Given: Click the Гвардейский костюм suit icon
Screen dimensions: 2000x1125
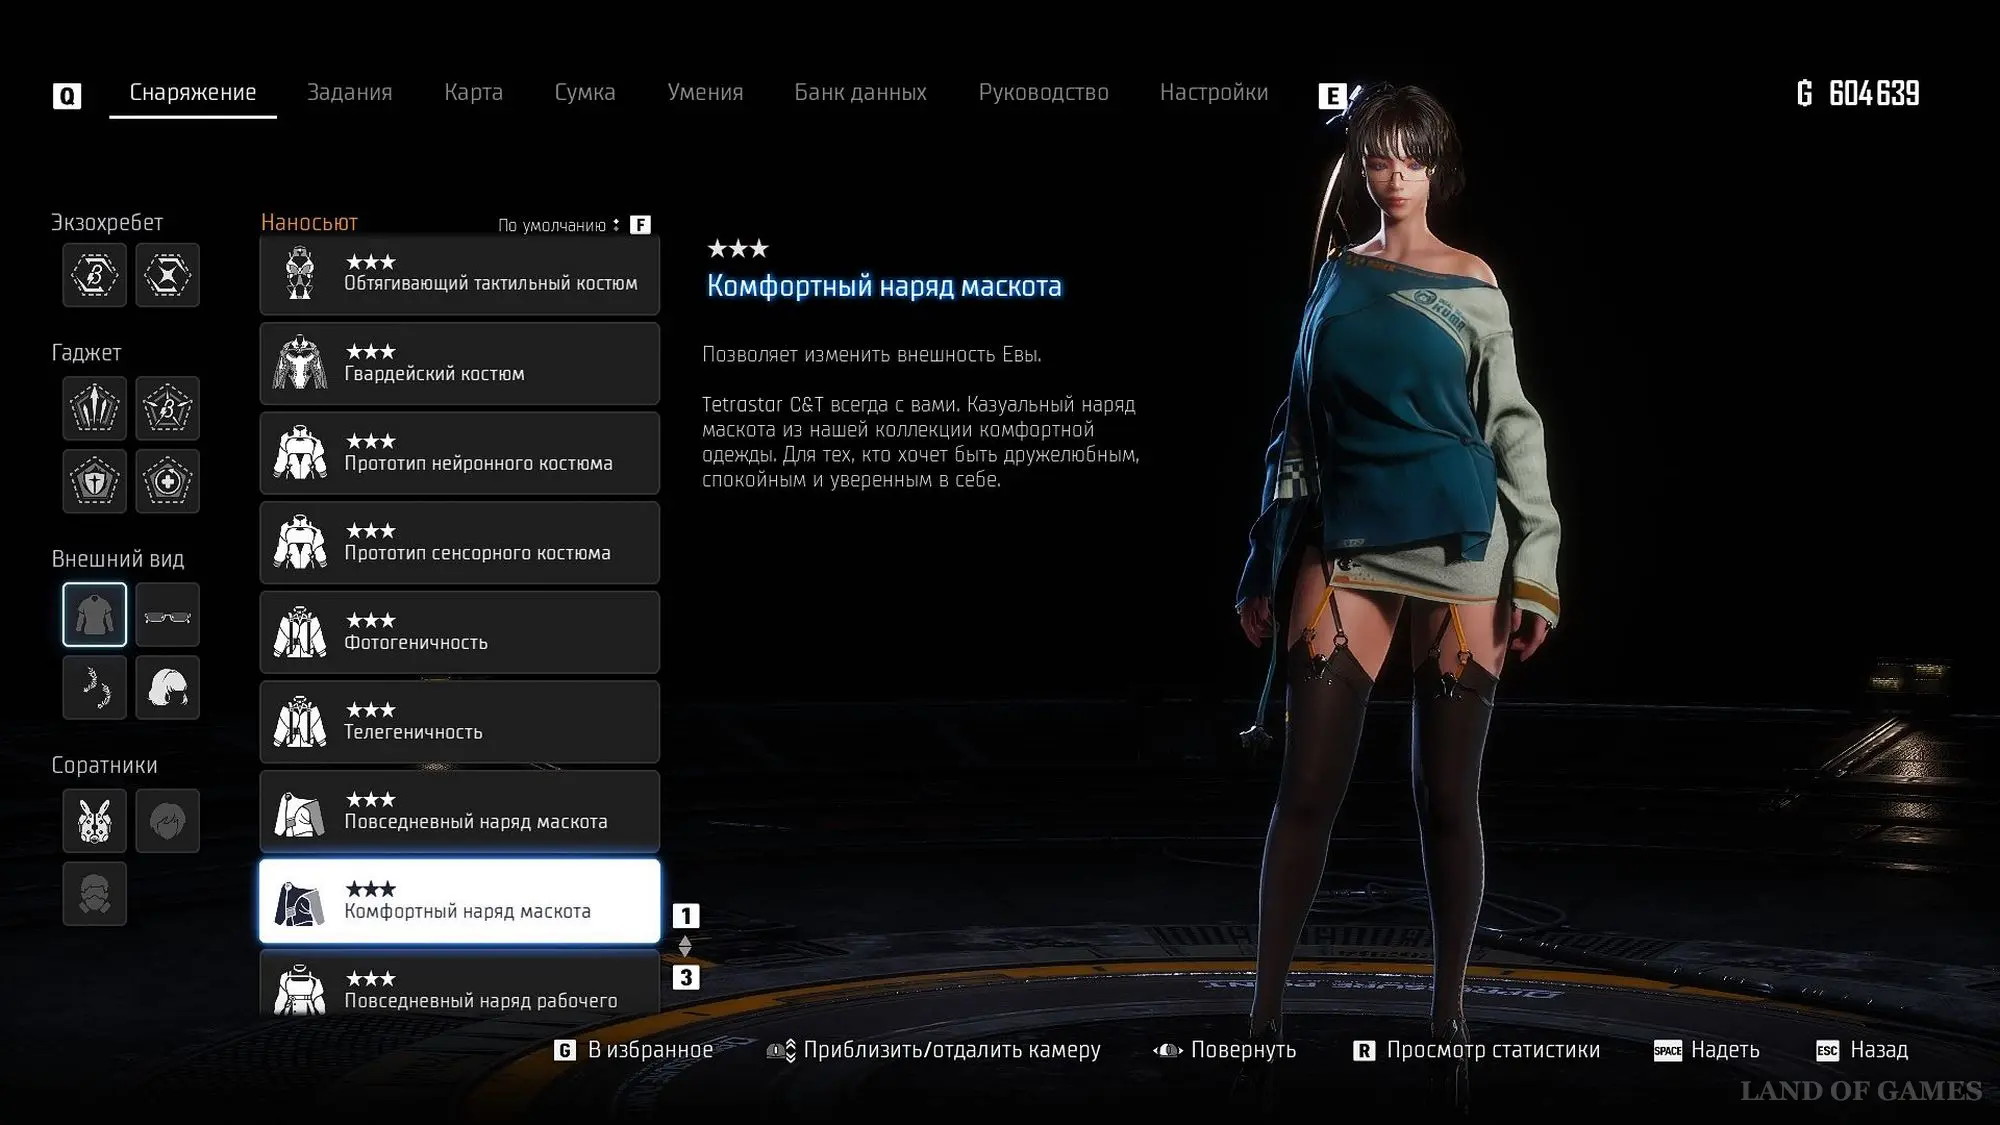Looking at the screenshot, I should (x=299, y=363).
